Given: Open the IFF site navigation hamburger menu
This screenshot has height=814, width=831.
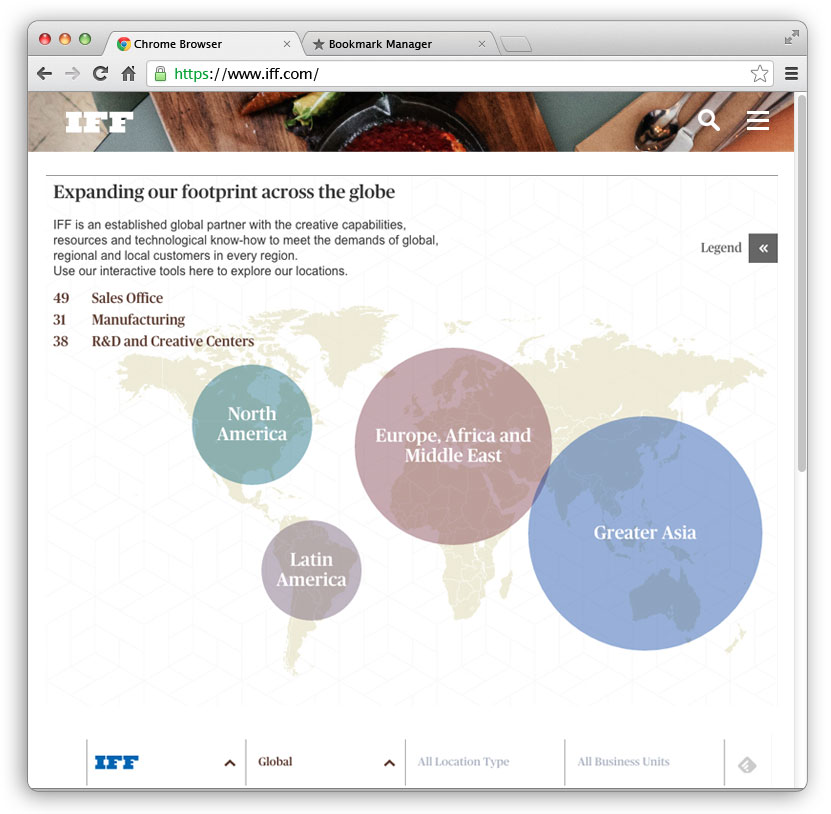Looking at the screenshot, I should coord(758,121).
